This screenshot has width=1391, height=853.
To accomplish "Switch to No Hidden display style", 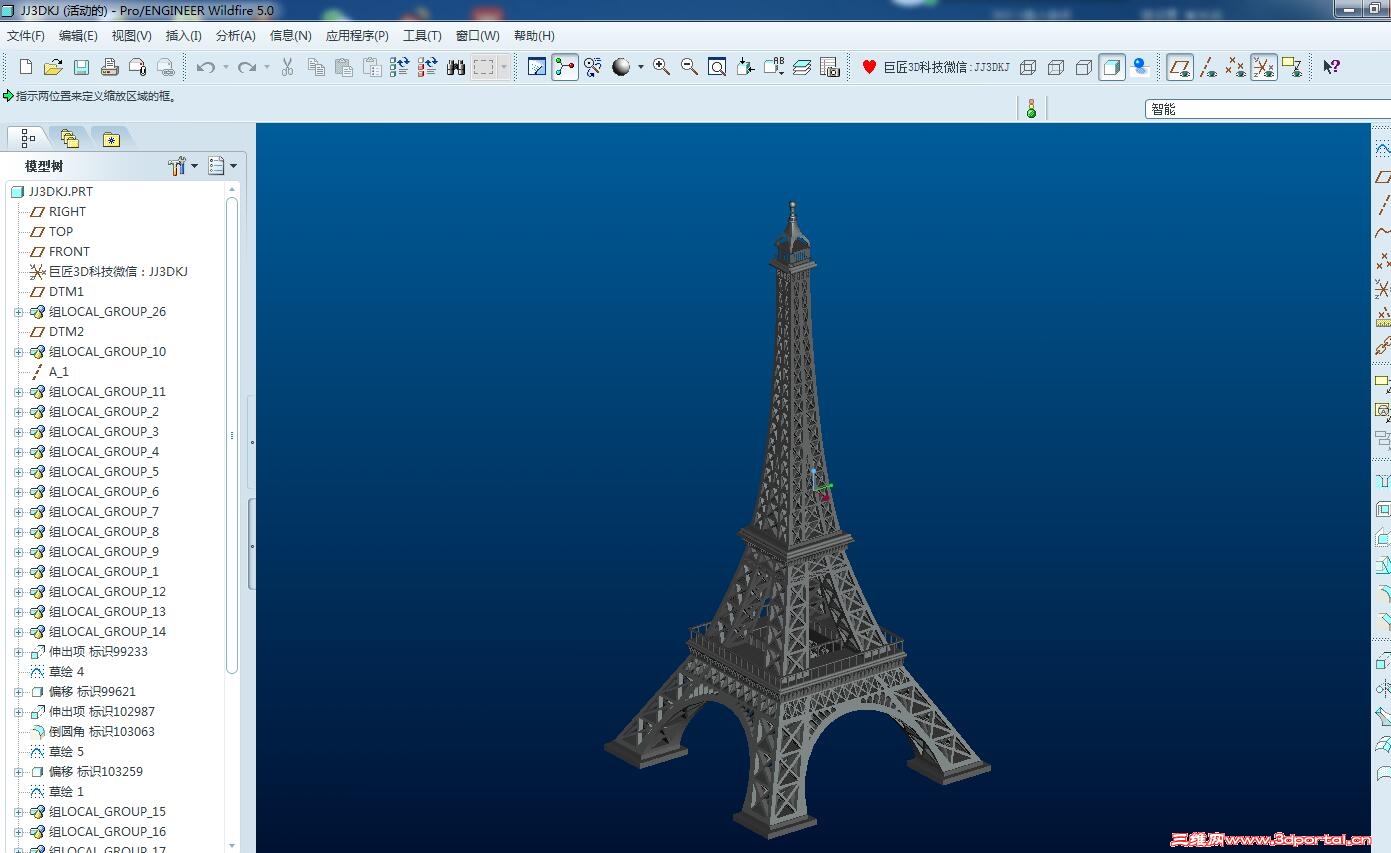I will 1084,67.
